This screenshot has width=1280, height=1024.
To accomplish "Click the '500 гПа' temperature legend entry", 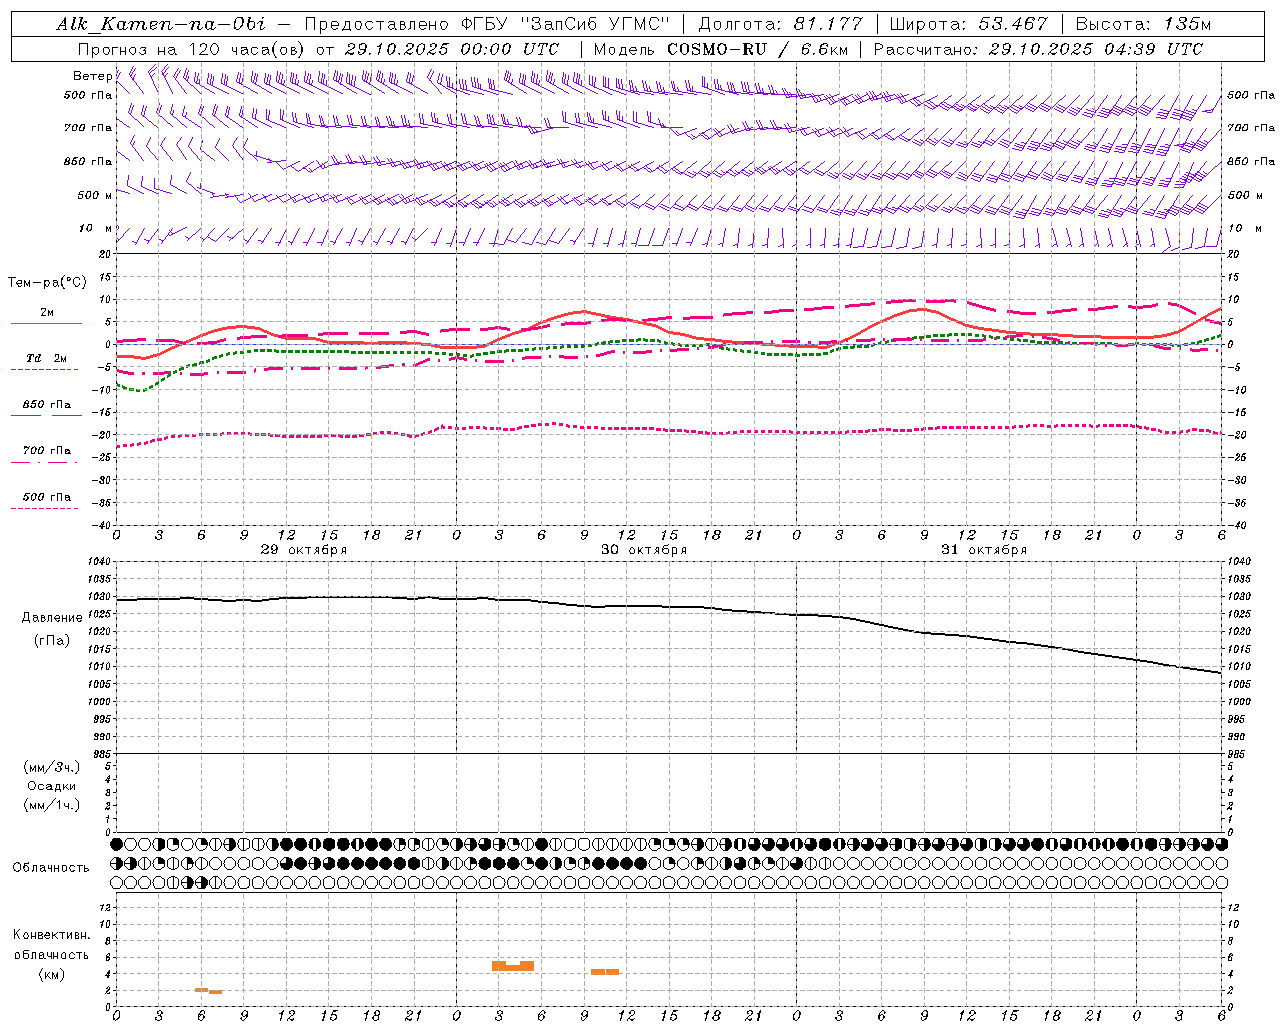I will tap(46, 497).
